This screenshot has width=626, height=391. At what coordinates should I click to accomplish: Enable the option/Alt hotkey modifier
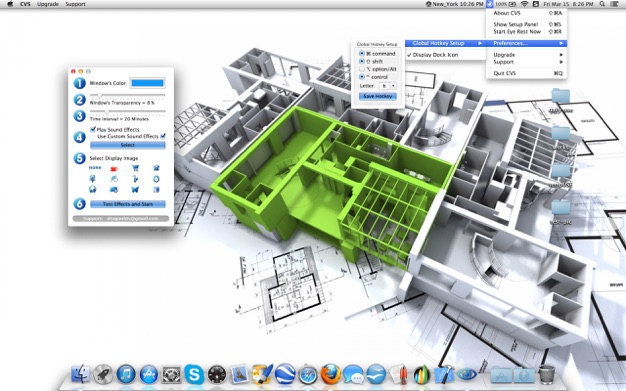click(x=362, y=69)
